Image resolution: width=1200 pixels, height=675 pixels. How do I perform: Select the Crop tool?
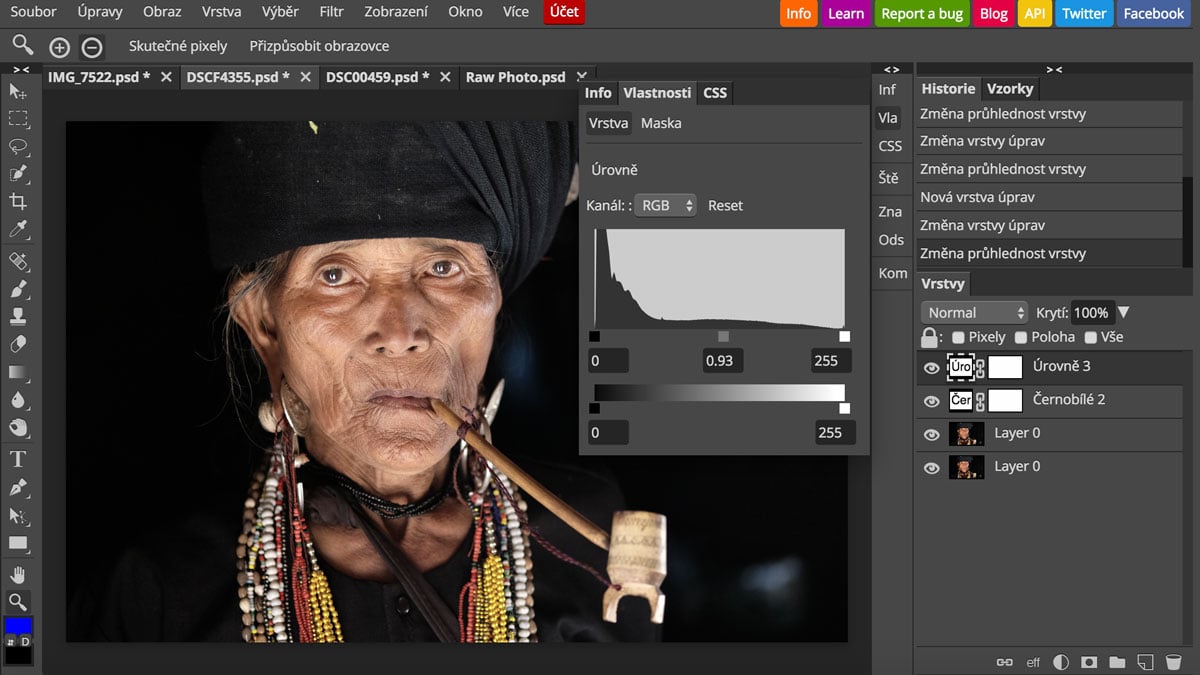pos(18,202)
